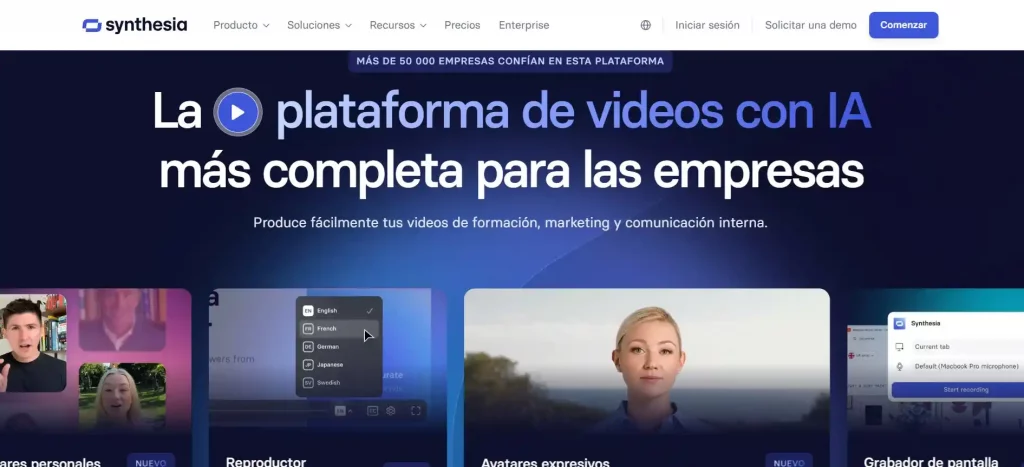Click the NUEVO badge on Avatares expresivos

789,462
